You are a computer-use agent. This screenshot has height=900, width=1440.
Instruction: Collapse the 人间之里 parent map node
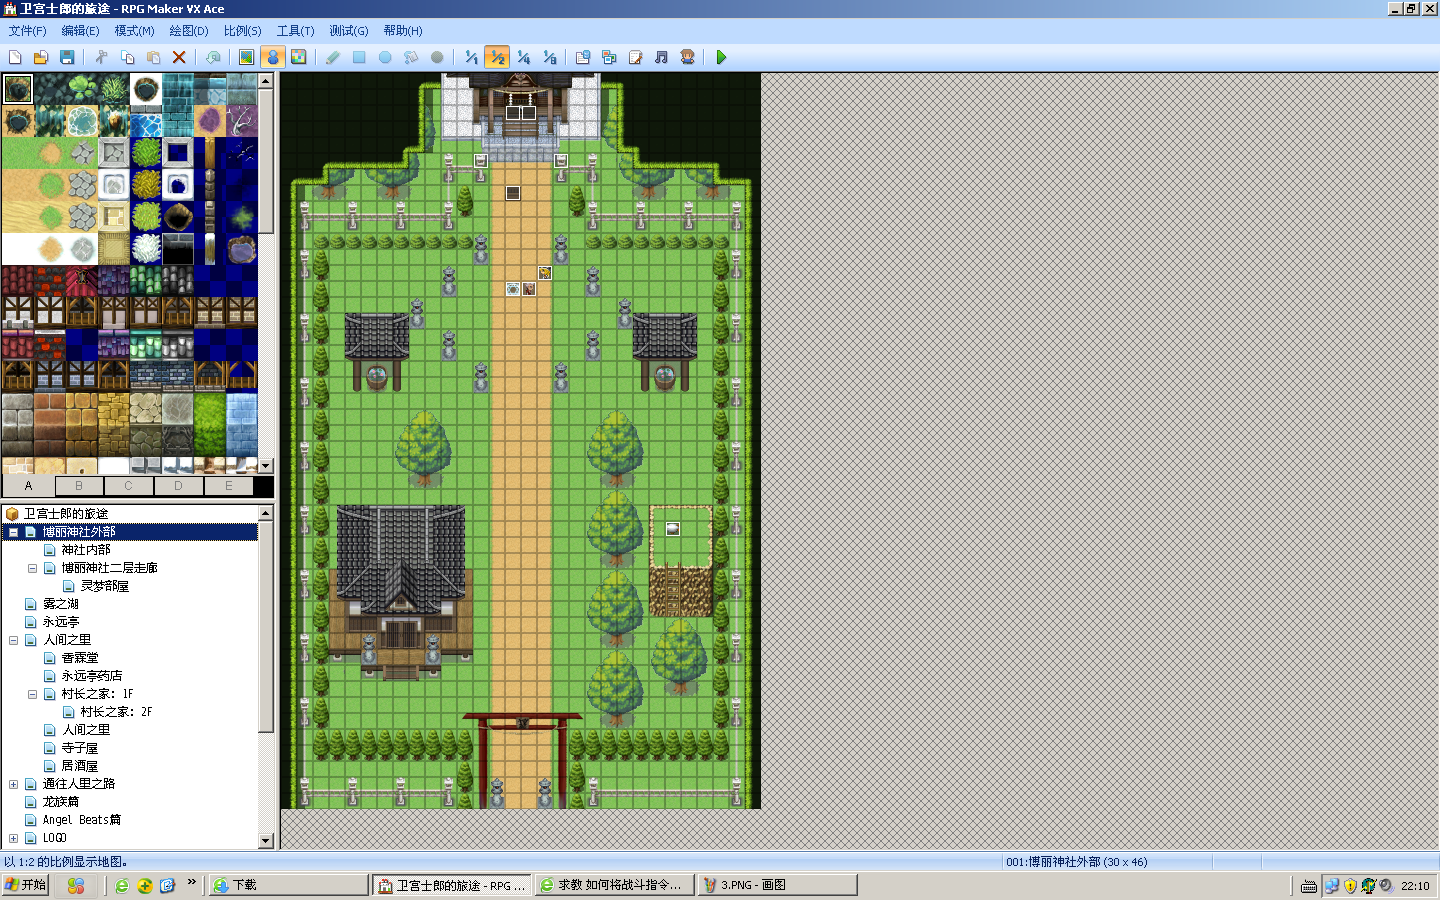(13, 640)
